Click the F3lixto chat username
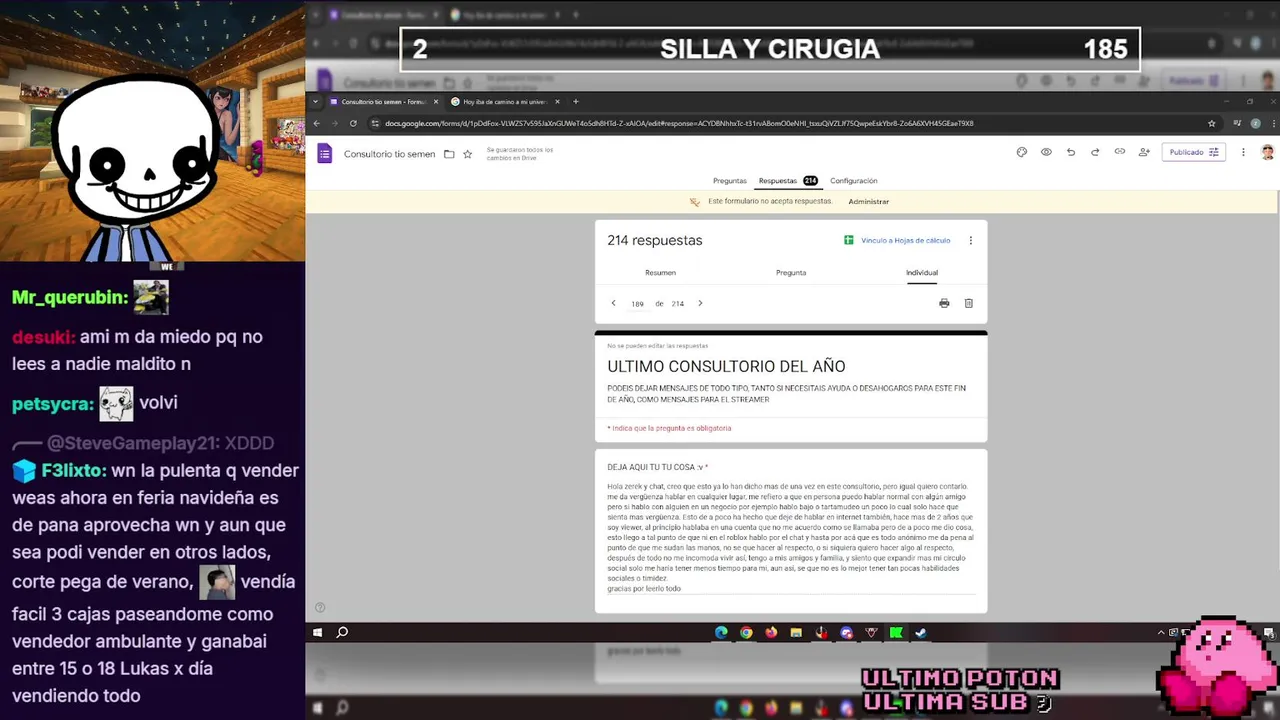The width and height of the screenshot is (1280, 720). pos(74,470)
